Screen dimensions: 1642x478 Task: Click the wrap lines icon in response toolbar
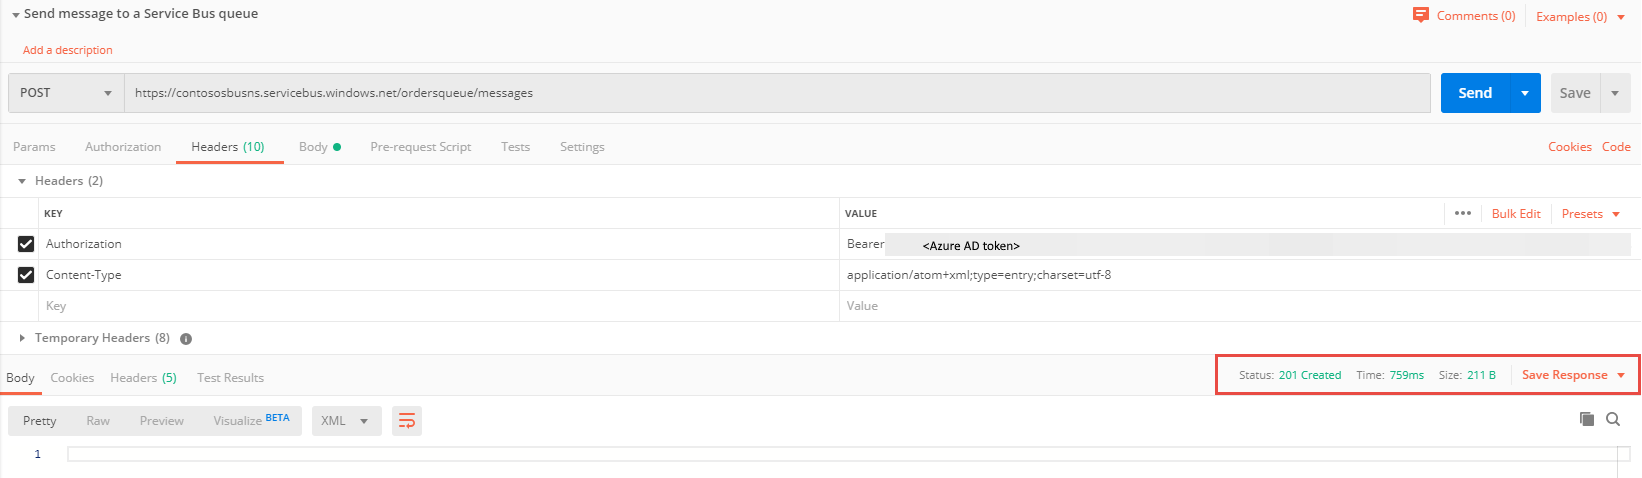coord(407,421)
